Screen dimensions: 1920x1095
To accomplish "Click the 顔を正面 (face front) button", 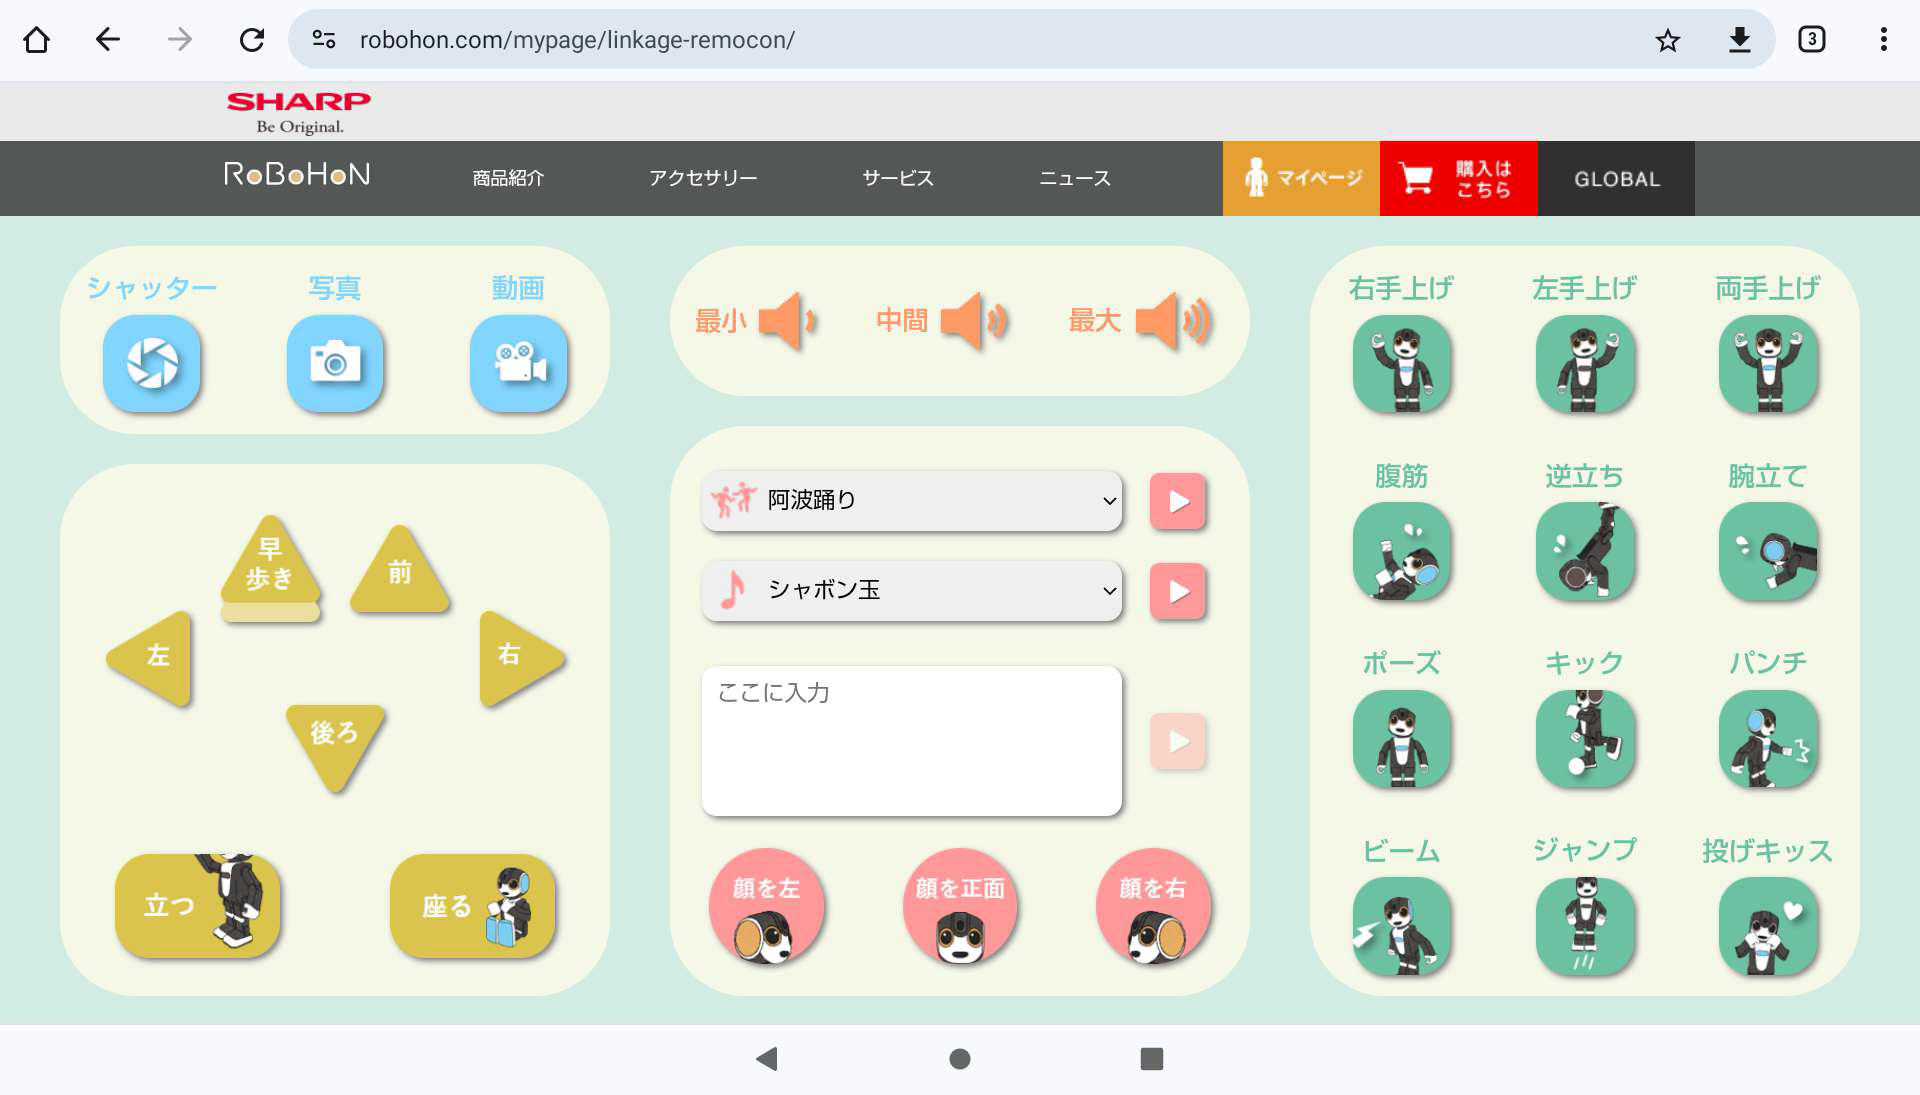I will click(x=960, y=906).
